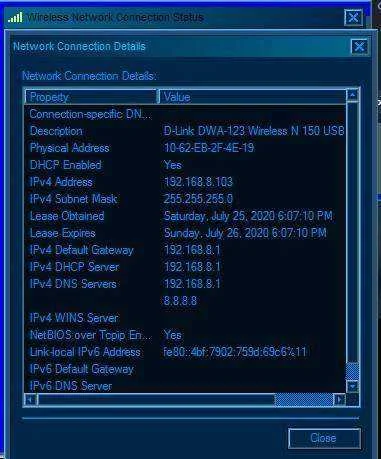Screen dimensions: 381x459
Task: Select the Description property row
Action: [56, 131]
